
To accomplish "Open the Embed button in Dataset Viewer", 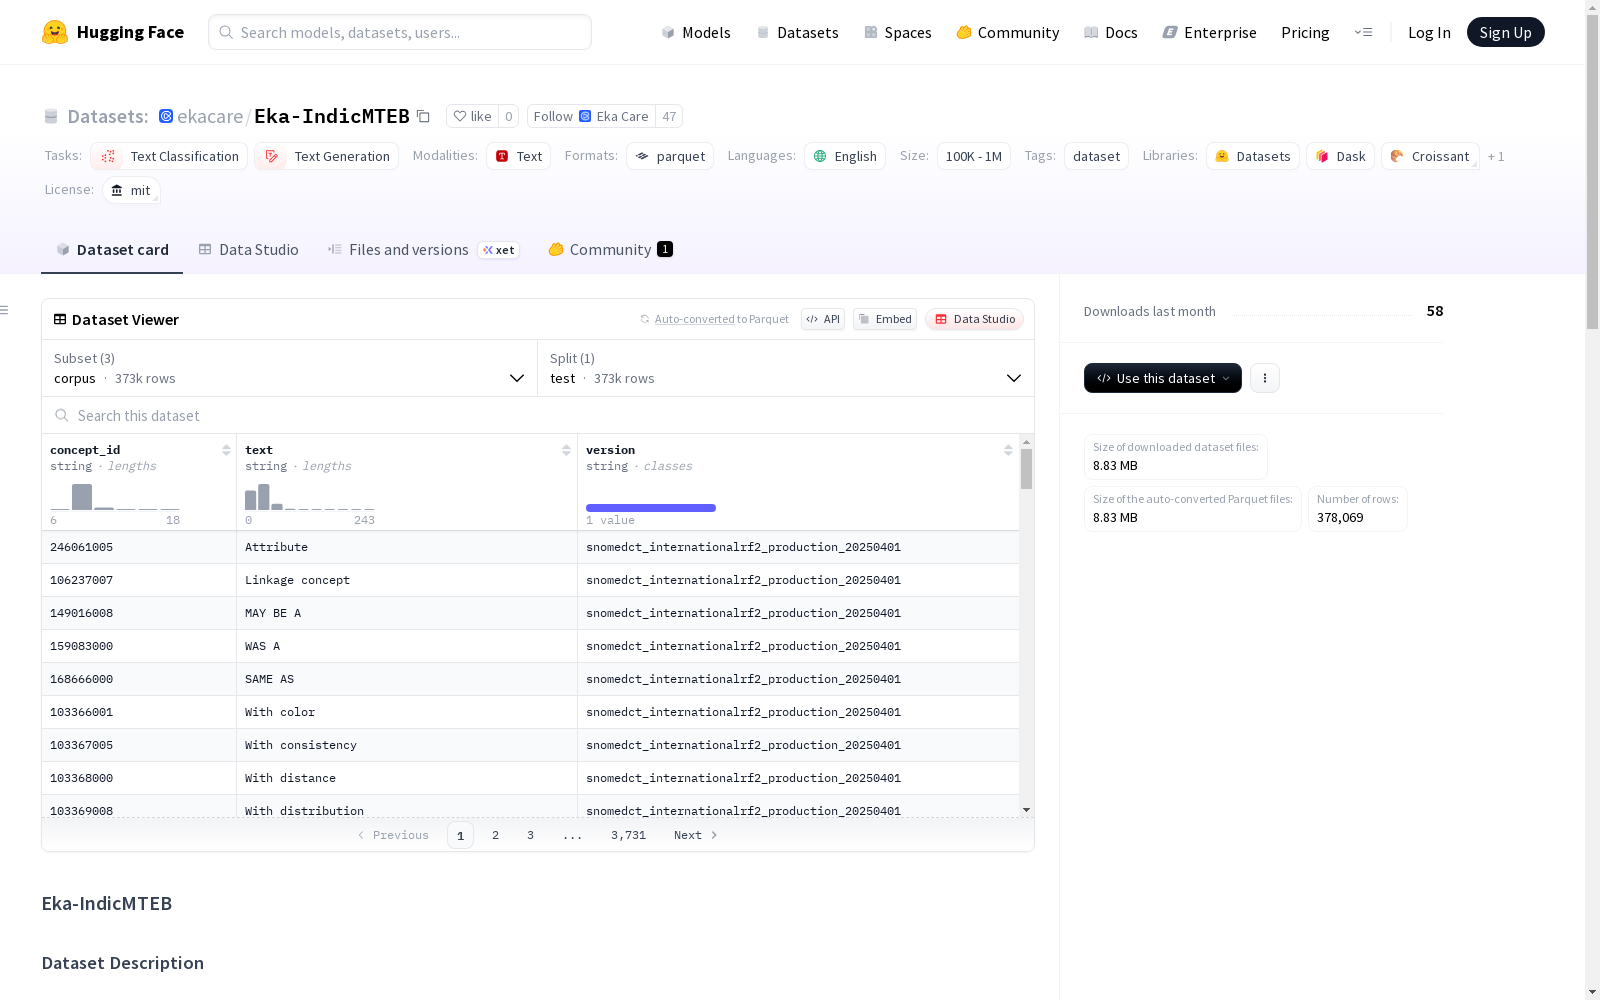I will click(885, 319).
